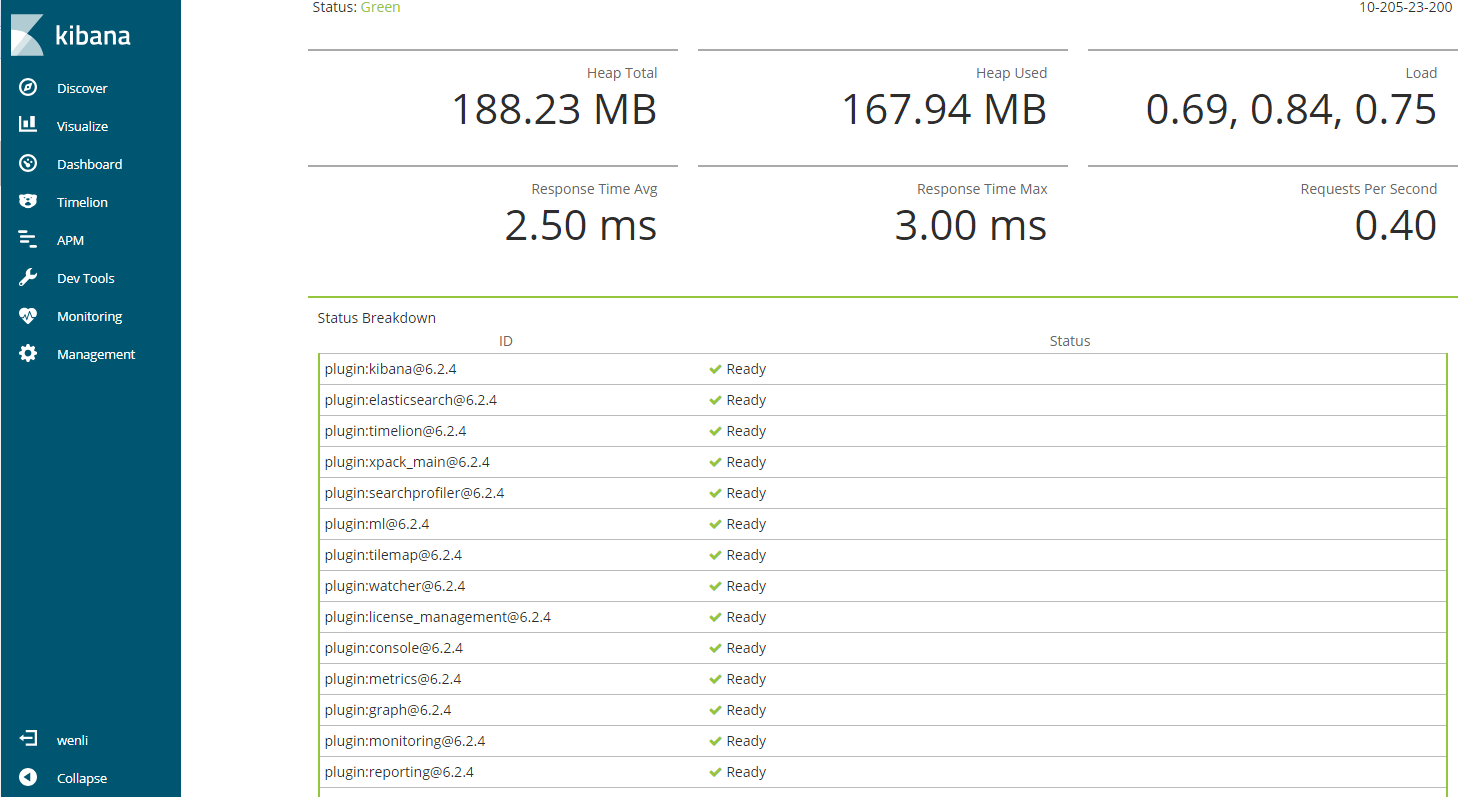1461x797 pixels.
Task: Click green check icon for plugin:monitoring@6.2.4
Action: tap(715, 741)
